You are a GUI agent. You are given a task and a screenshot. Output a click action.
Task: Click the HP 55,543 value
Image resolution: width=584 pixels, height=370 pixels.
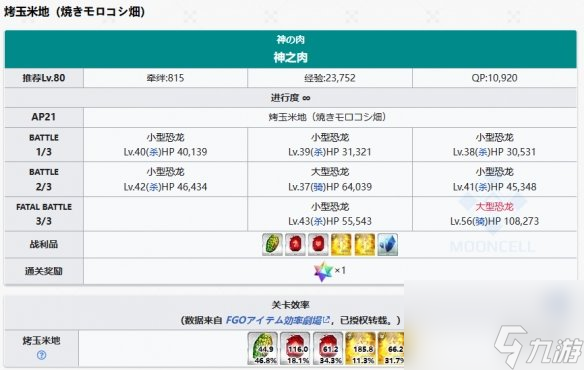point(349,221)
